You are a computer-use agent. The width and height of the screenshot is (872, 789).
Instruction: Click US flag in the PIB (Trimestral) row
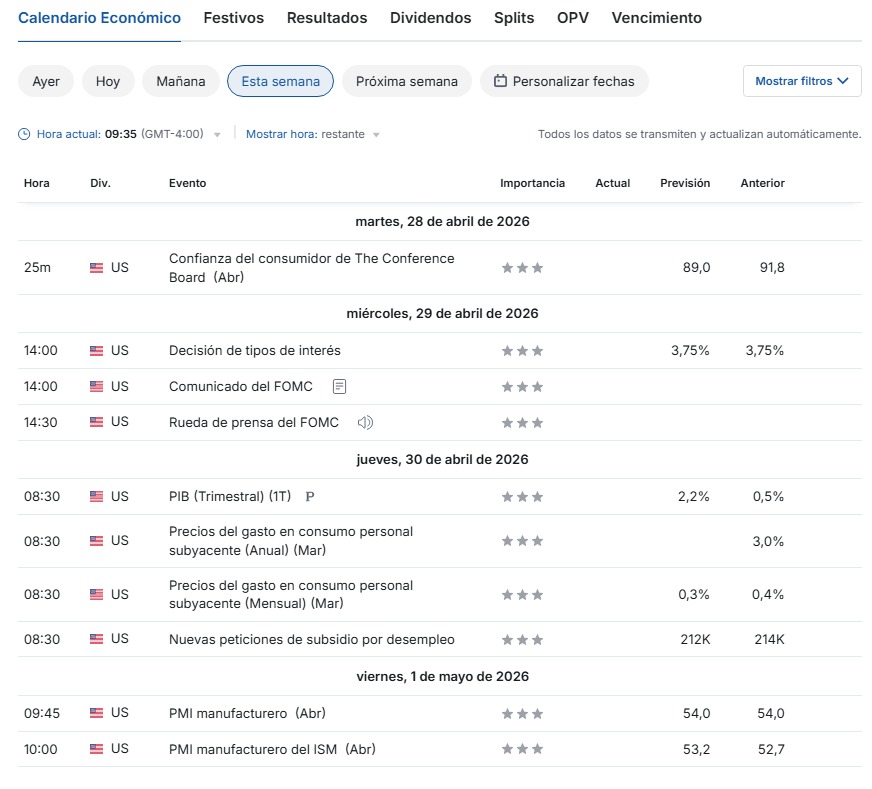[x=96, y=496]
